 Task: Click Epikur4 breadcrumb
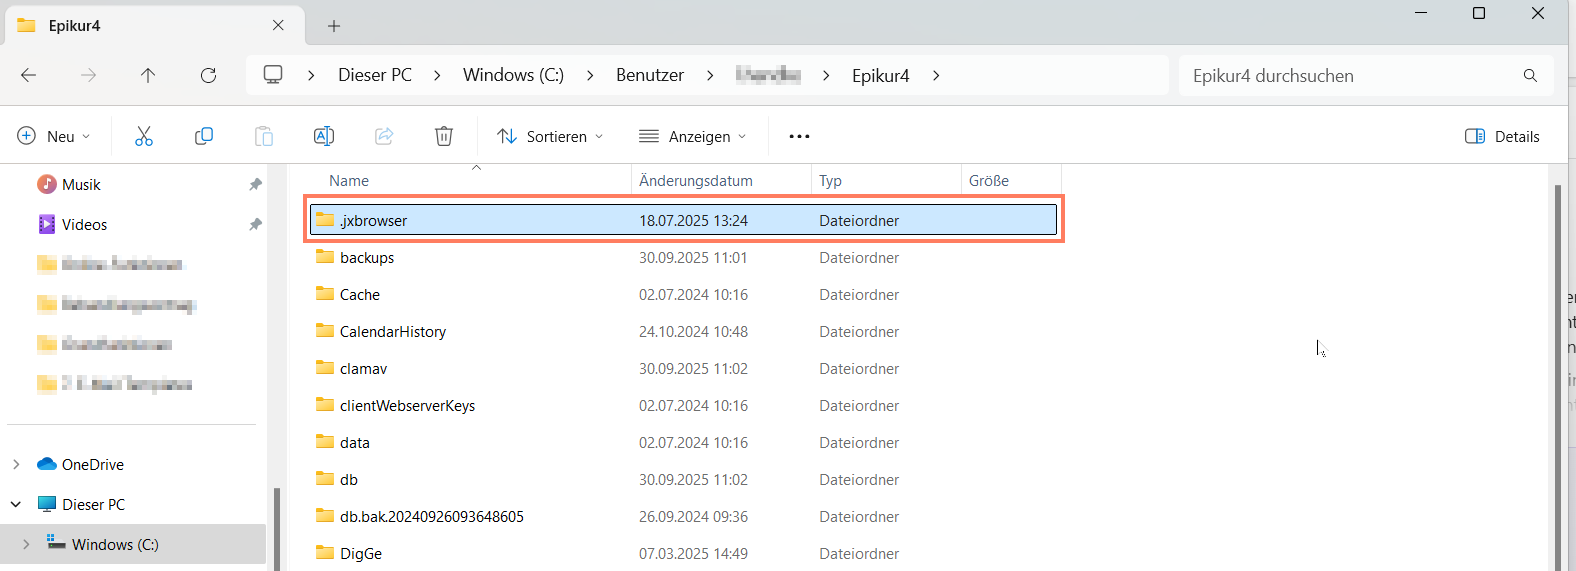click(881, 75)
